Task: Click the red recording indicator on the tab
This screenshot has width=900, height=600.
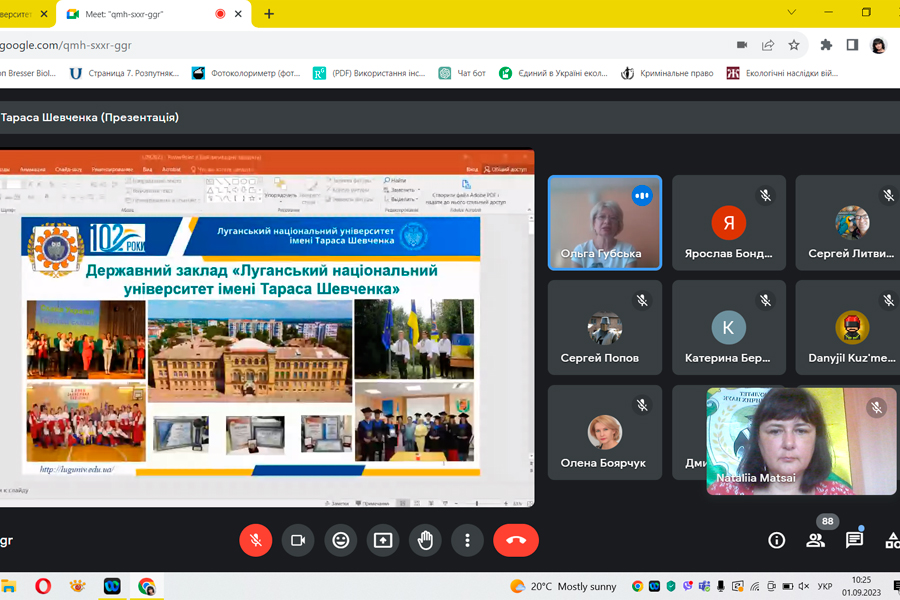Action: tap(220, 14)
